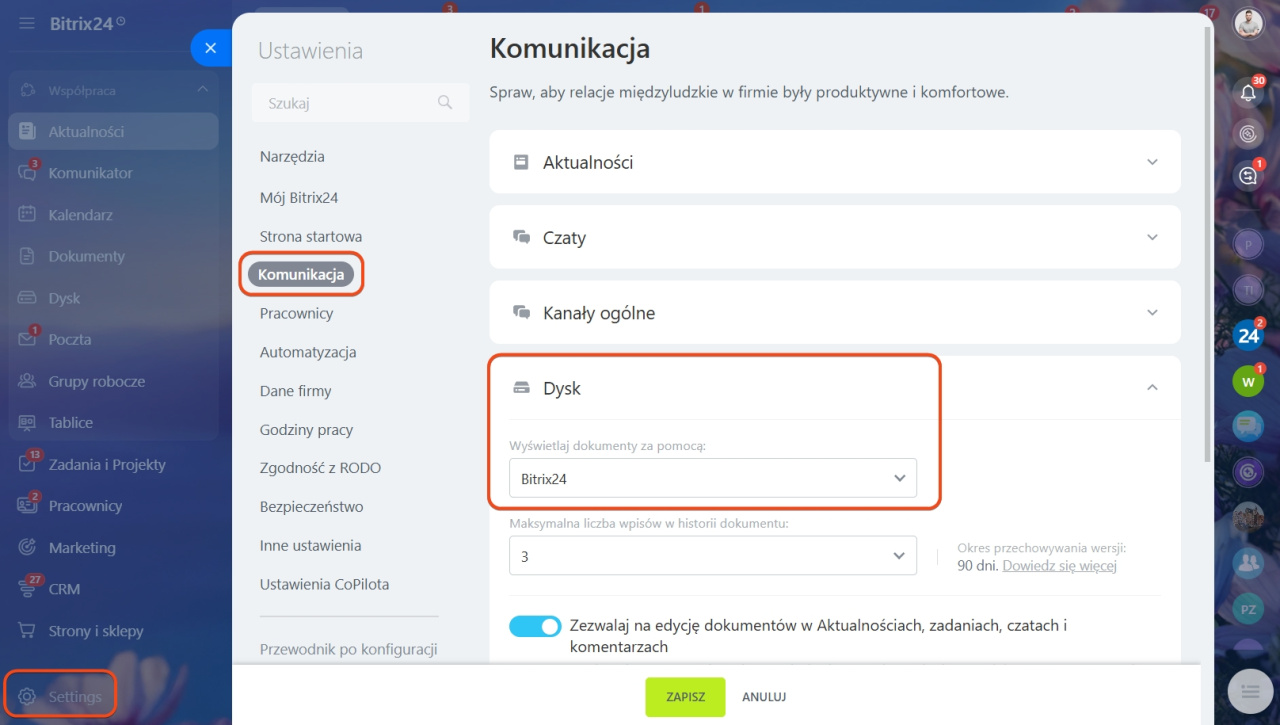Screen dimensions: 1280x725
Task: Expand the Czaty settings card chevron
Action: coord(1152,238)
